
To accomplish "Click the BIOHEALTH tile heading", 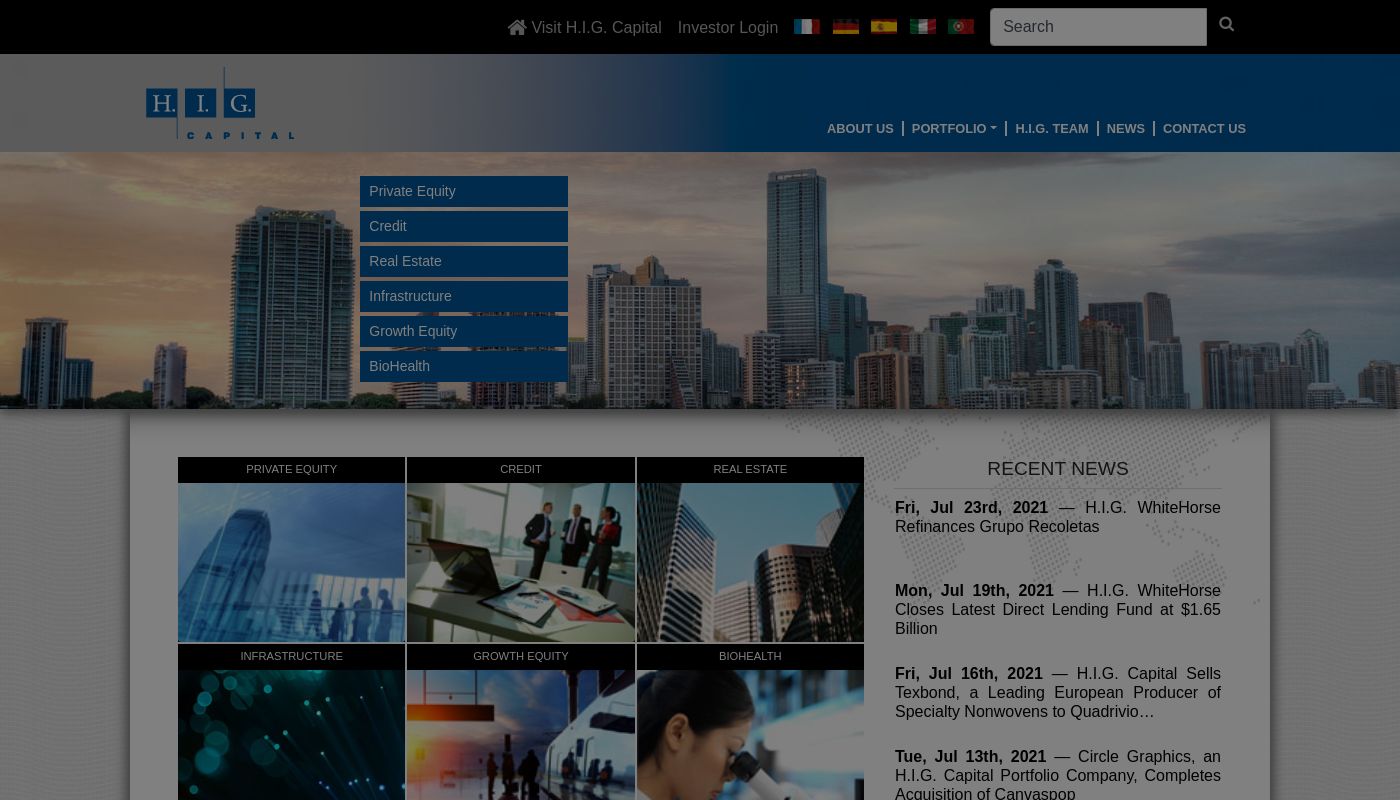I will tap(750, 656).
